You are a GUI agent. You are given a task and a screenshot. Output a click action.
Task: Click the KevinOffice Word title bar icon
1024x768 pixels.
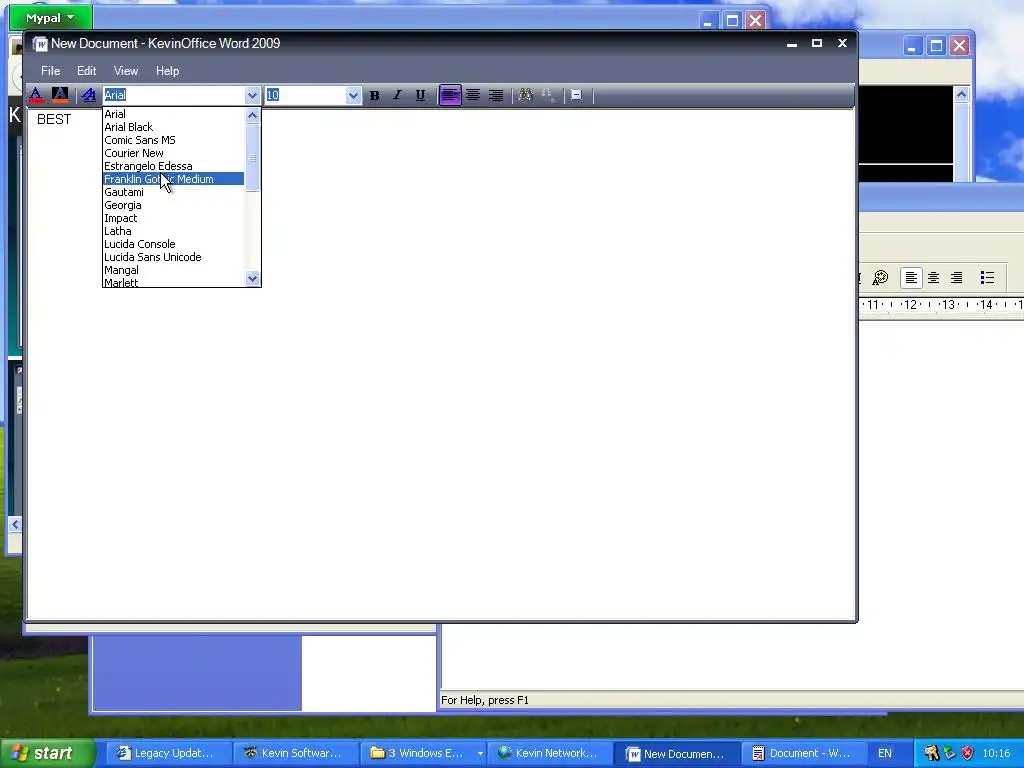coord(40,44)
